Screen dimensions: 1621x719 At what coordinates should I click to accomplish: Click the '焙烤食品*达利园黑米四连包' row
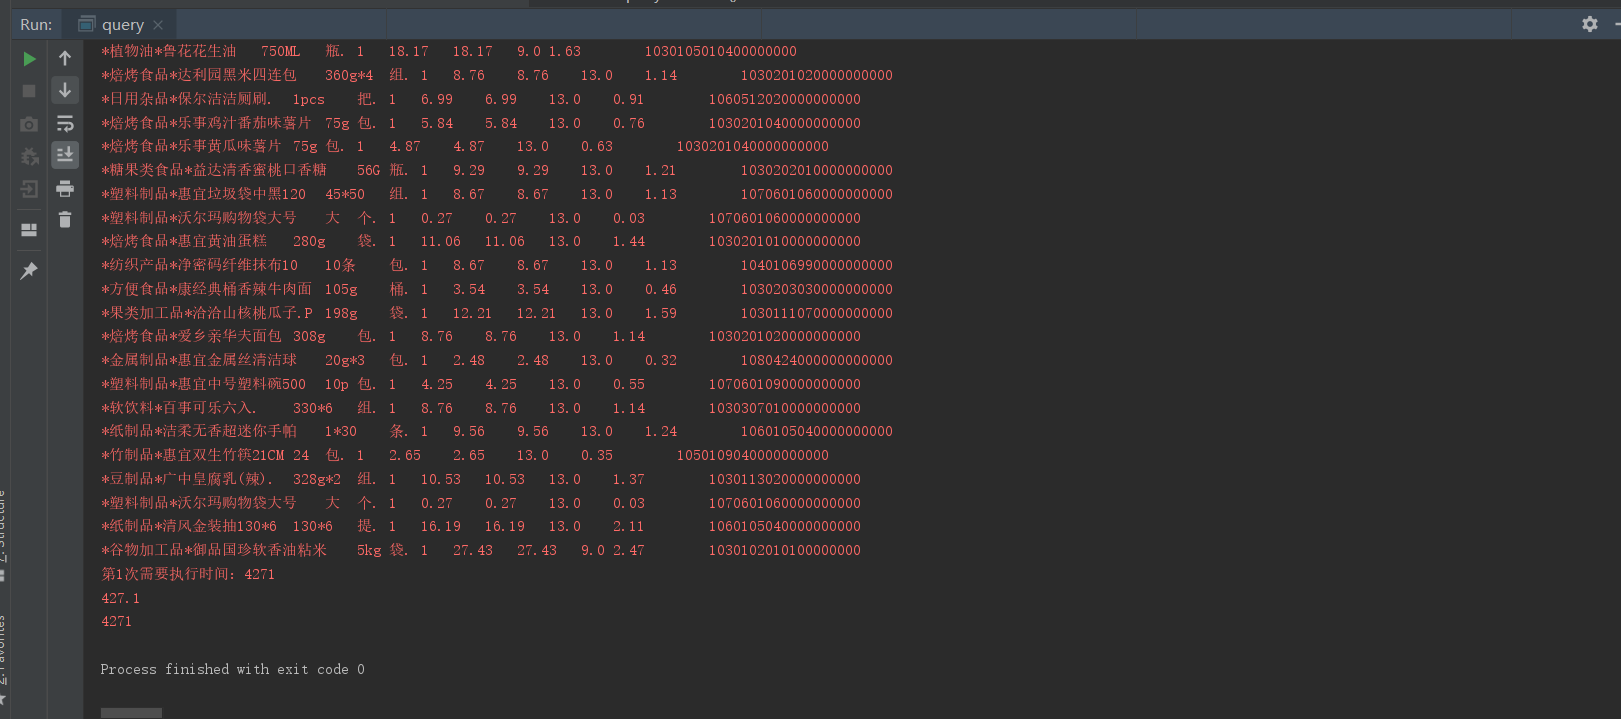tap(497, 75)
